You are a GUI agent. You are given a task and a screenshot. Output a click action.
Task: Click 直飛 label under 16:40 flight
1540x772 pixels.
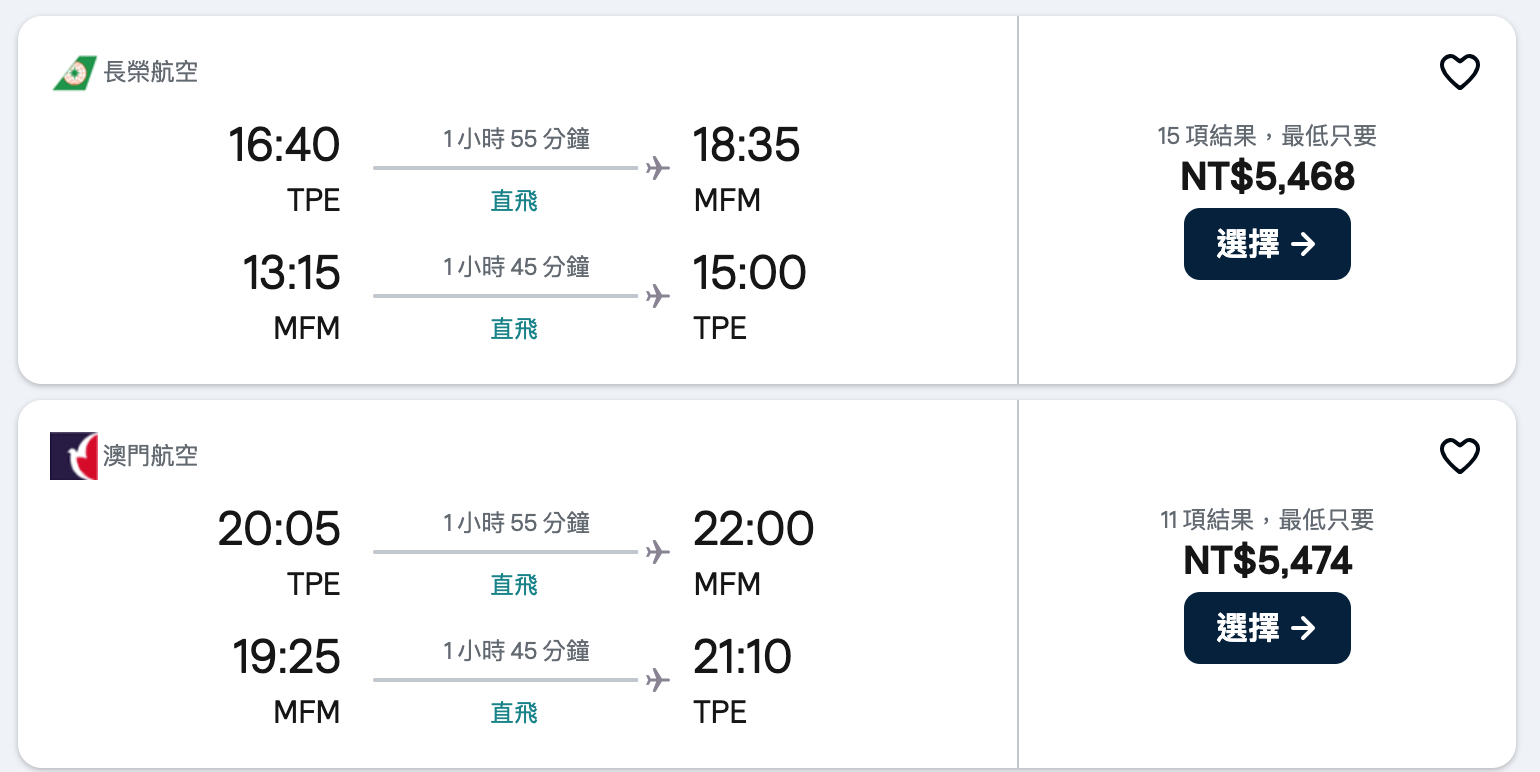tap(514, 201)
